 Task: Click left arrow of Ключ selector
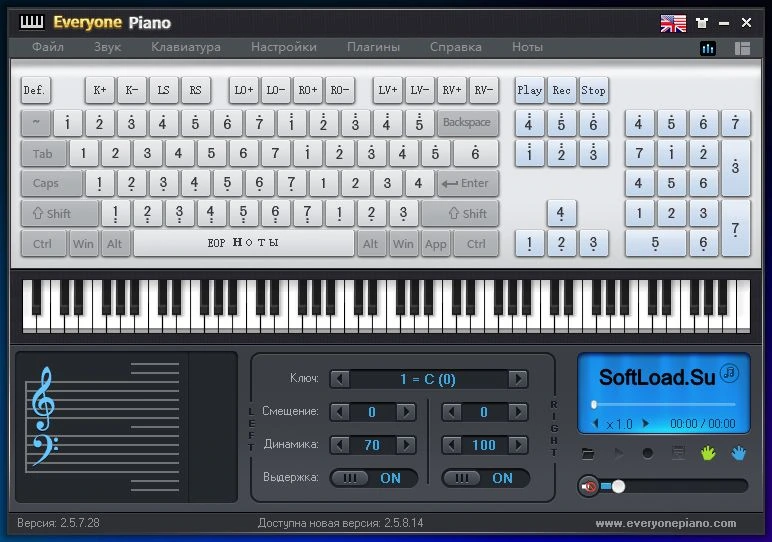coord(339,379)
